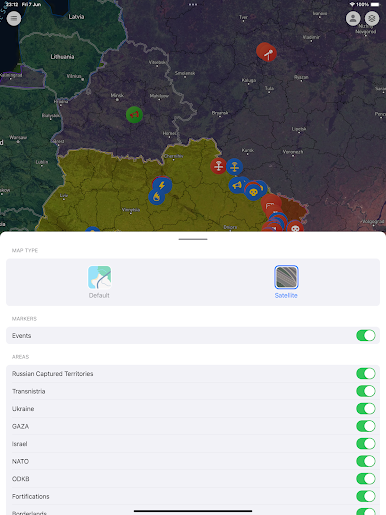This screenshot has height=515, width=386.
Task: Select the green megaphone marker near Minsk
Action: coord(134,115)
